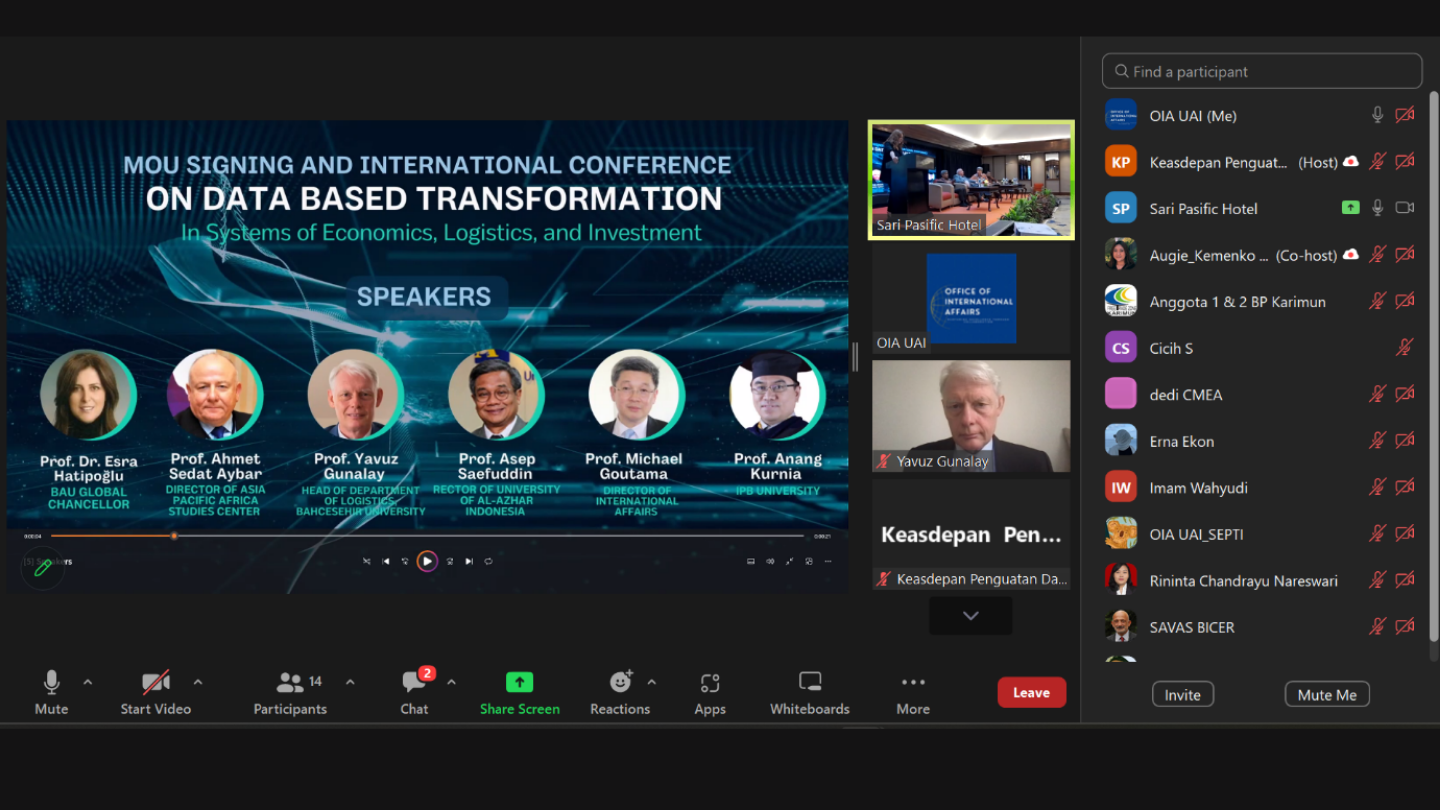Select the Yavuz Gunalay video tile
The height and width of the screenshot is (810, 1440).
pos(971,416)
